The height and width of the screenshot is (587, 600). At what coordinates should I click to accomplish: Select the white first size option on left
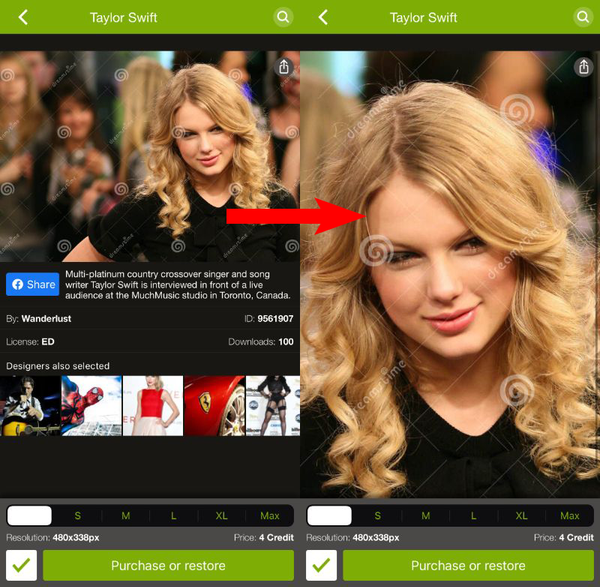(29, 515)
